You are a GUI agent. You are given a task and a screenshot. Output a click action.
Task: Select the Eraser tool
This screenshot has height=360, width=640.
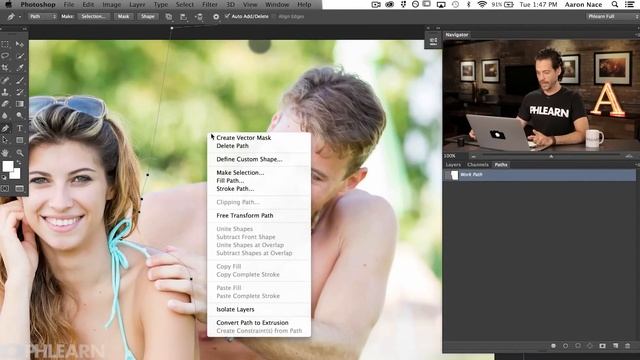point(5,104)
